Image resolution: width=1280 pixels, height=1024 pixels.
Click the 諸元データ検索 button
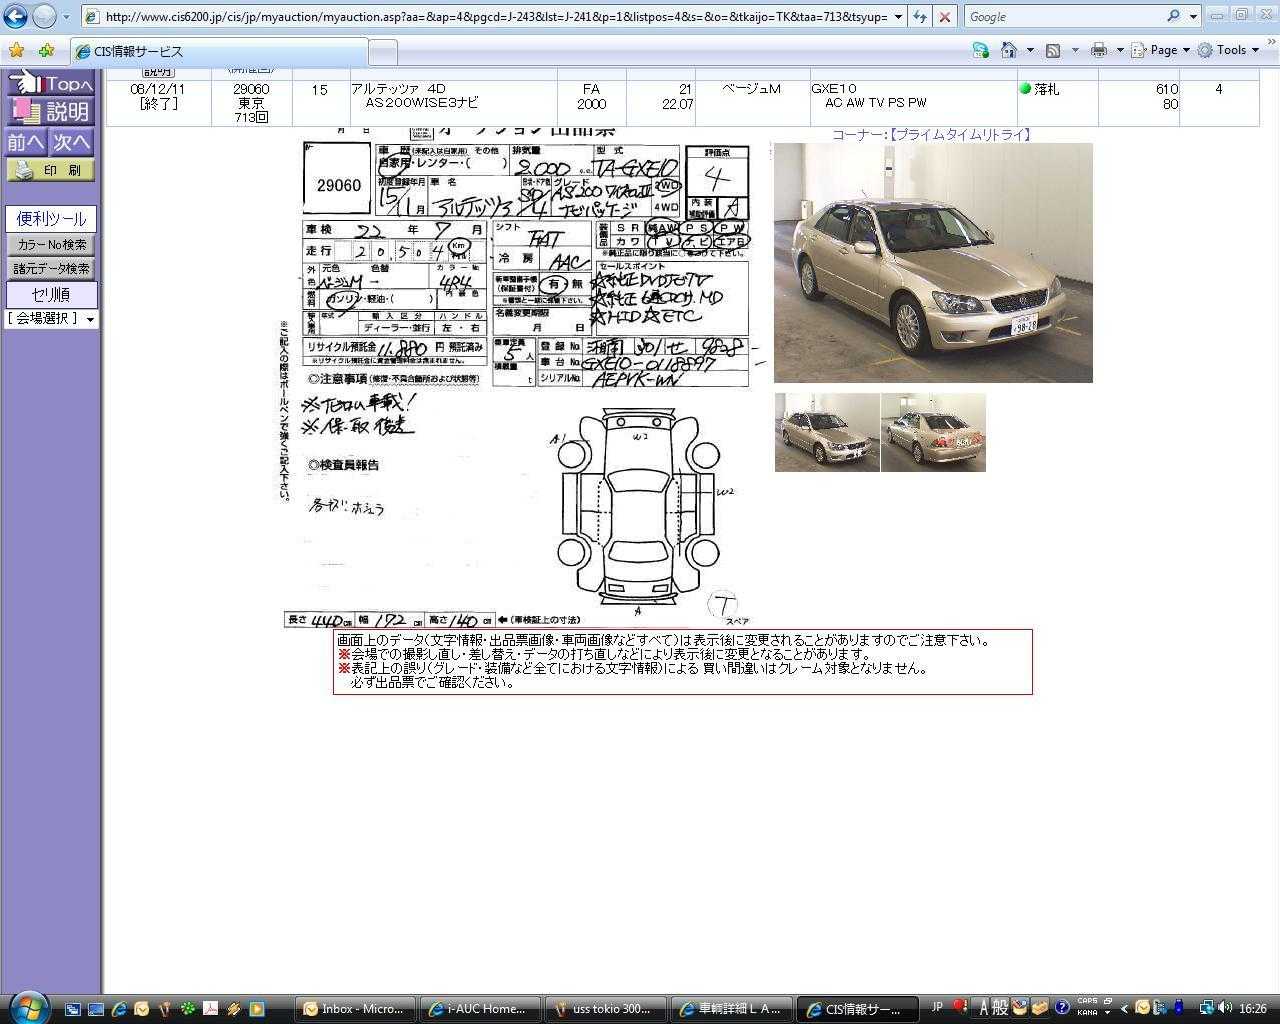51,269
